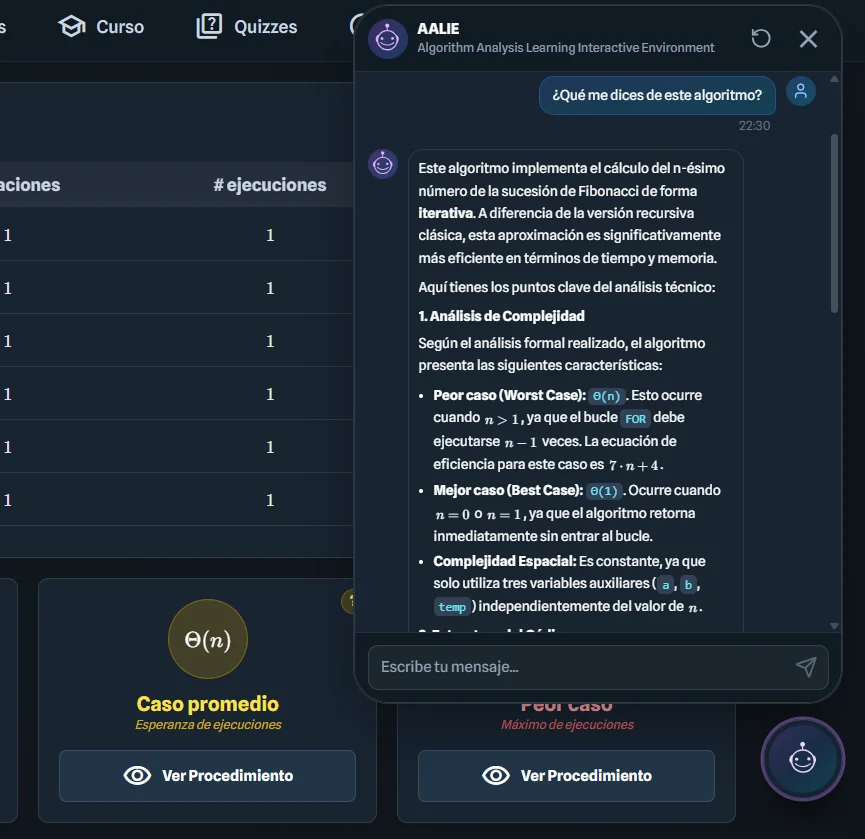Select the '# ejecuciones' column header
865x839 pixels.
pyautogui.click(x=270, y=185)
